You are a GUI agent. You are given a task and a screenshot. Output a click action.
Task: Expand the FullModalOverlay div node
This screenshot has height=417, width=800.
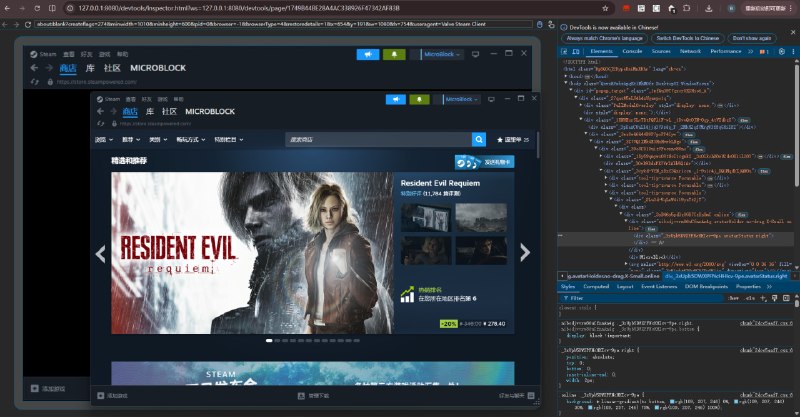click(x=581, y=105)
